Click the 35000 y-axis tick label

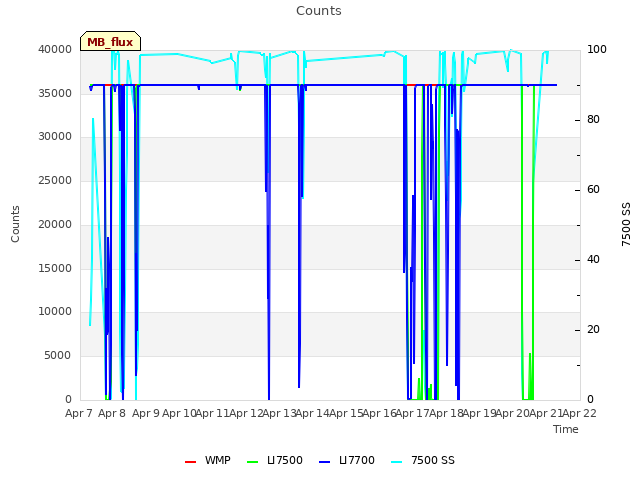[x=55, y=93]
